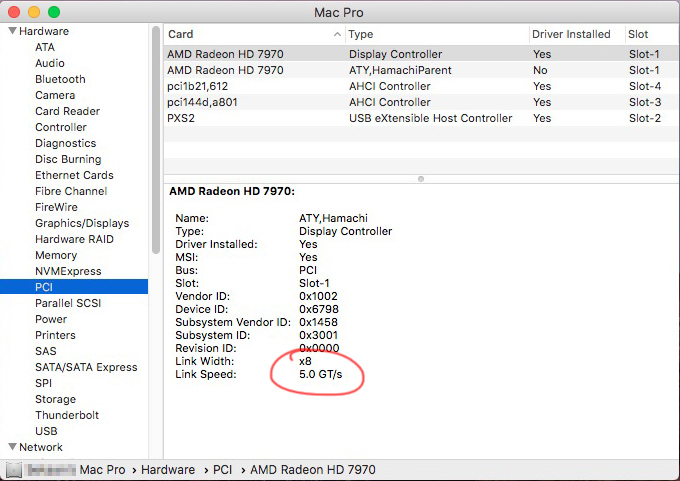The width and height of the screenshot is (680, 481).
Task: Click the Subsystem Vendor ID value 0x1458
Action: (318, 322)
